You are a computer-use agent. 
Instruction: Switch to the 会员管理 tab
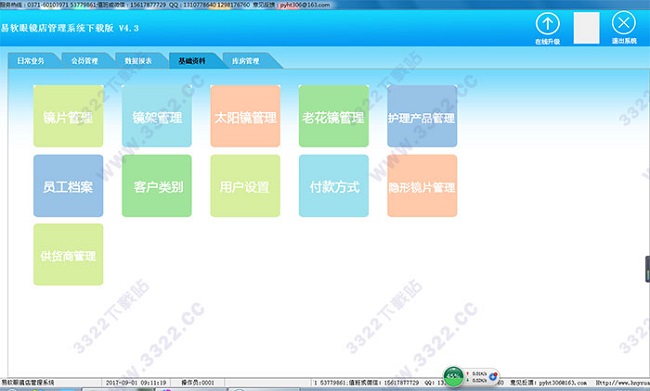click(x=86, y=61)
